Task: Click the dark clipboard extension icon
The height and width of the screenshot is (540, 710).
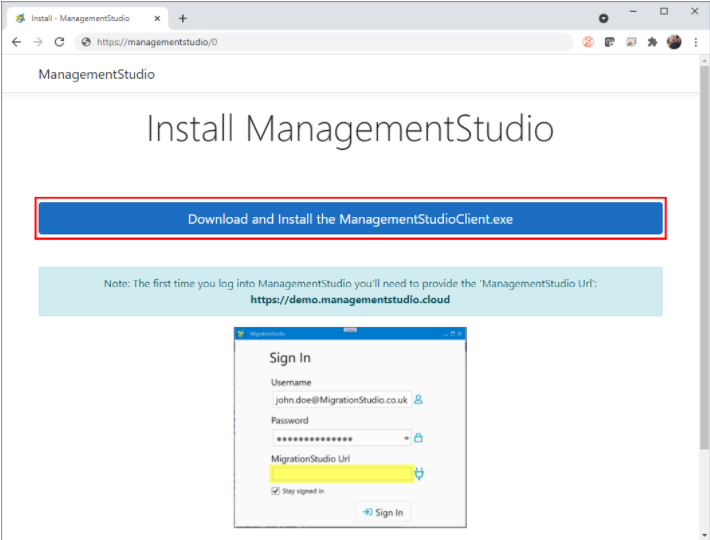Action: point(609,42)
